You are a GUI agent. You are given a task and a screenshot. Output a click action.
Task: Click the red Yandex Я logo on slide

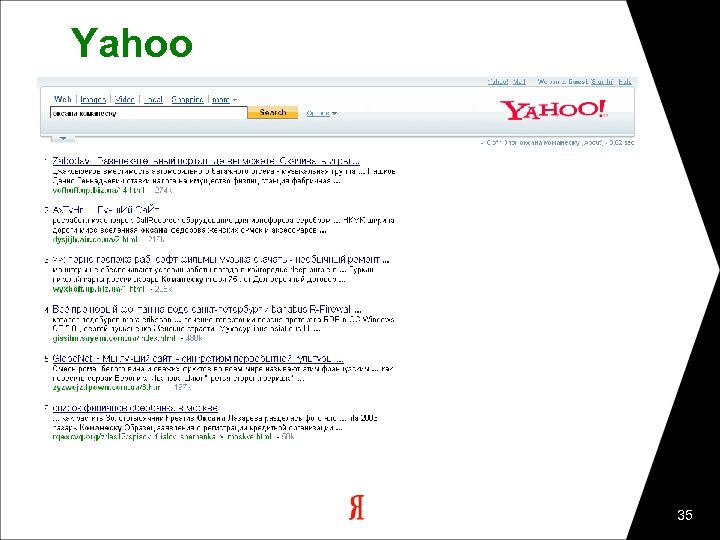coord(356,507)
